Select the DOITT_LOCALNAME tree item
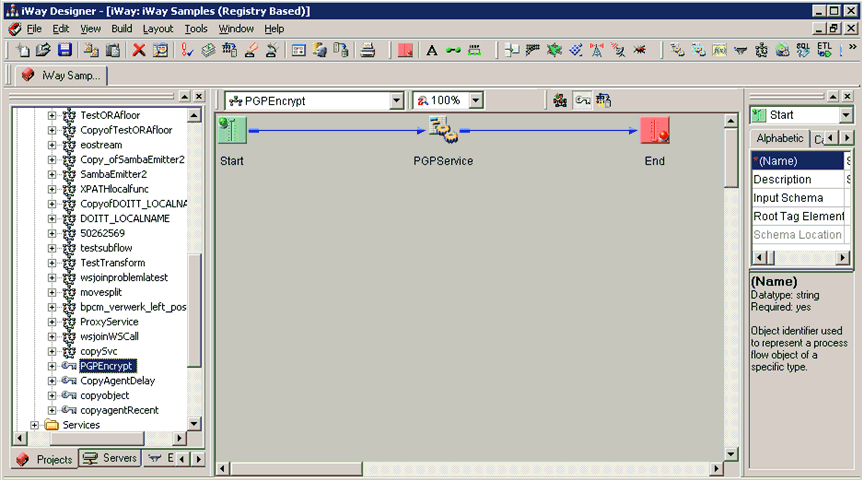 (125, 219)
